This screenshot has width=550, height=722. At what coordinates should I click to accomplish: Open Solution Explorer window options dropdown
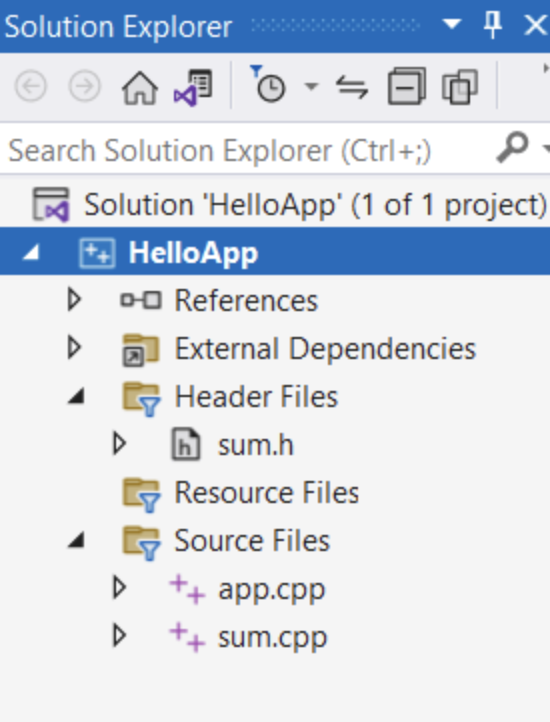[451, 23]
